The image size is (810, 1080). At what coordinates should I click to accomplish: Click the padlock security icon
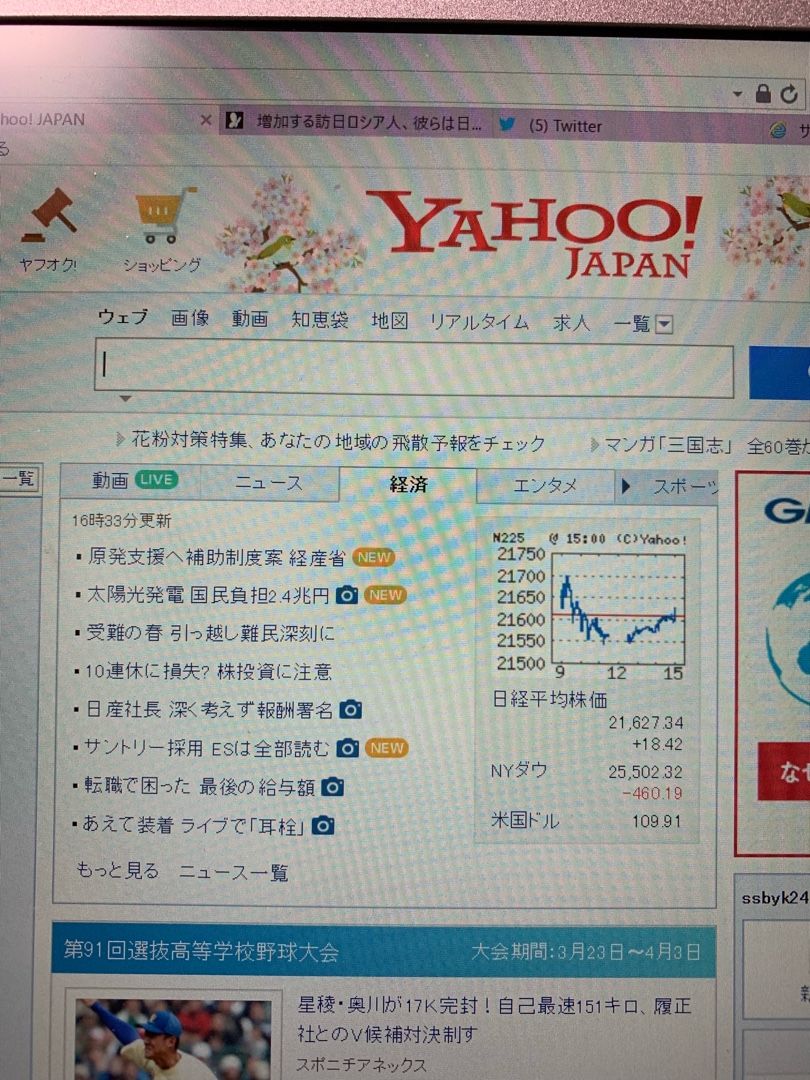tap(762, 93)
